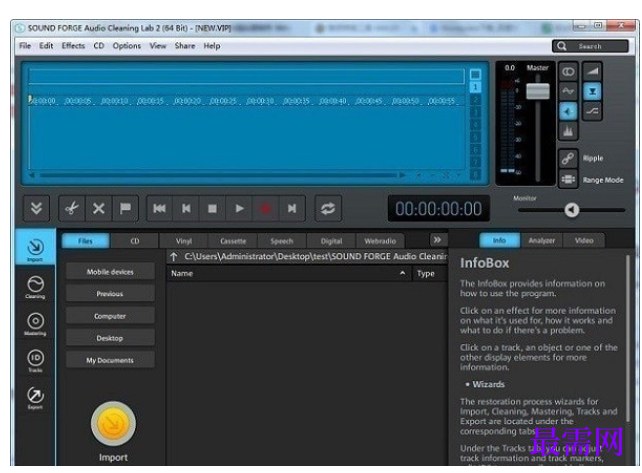Open the File menu
Image resolution: width=642 pixels, height=473 pixels.
(25, 45)
